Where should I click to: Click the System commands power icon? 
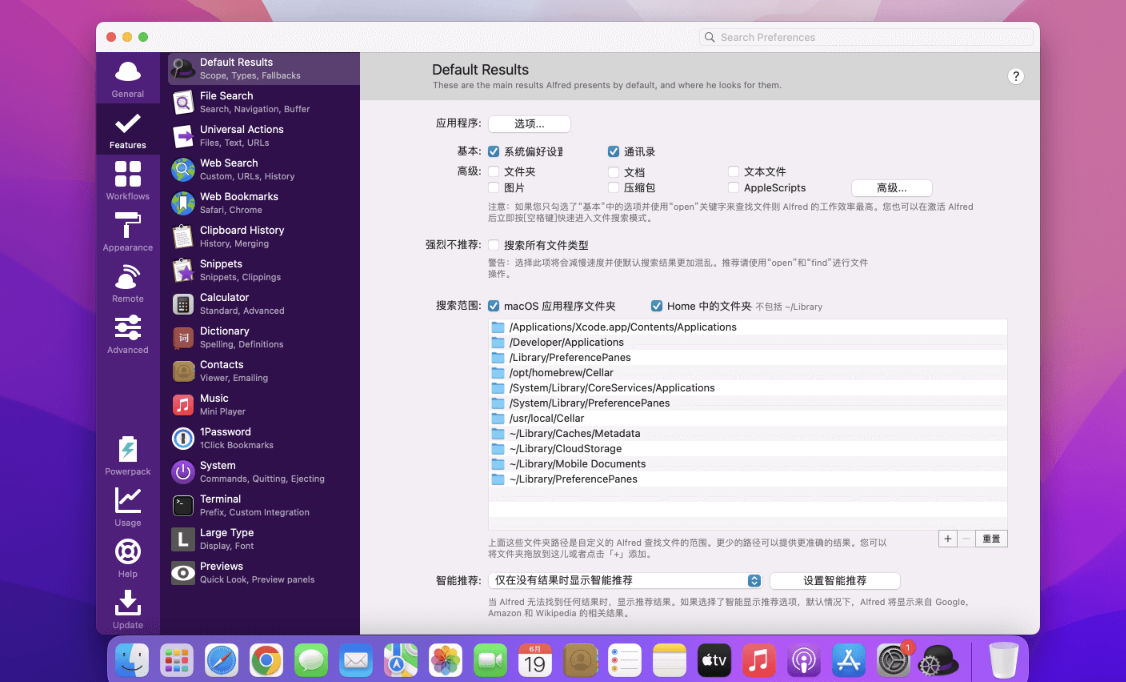[x=183, y=472]
